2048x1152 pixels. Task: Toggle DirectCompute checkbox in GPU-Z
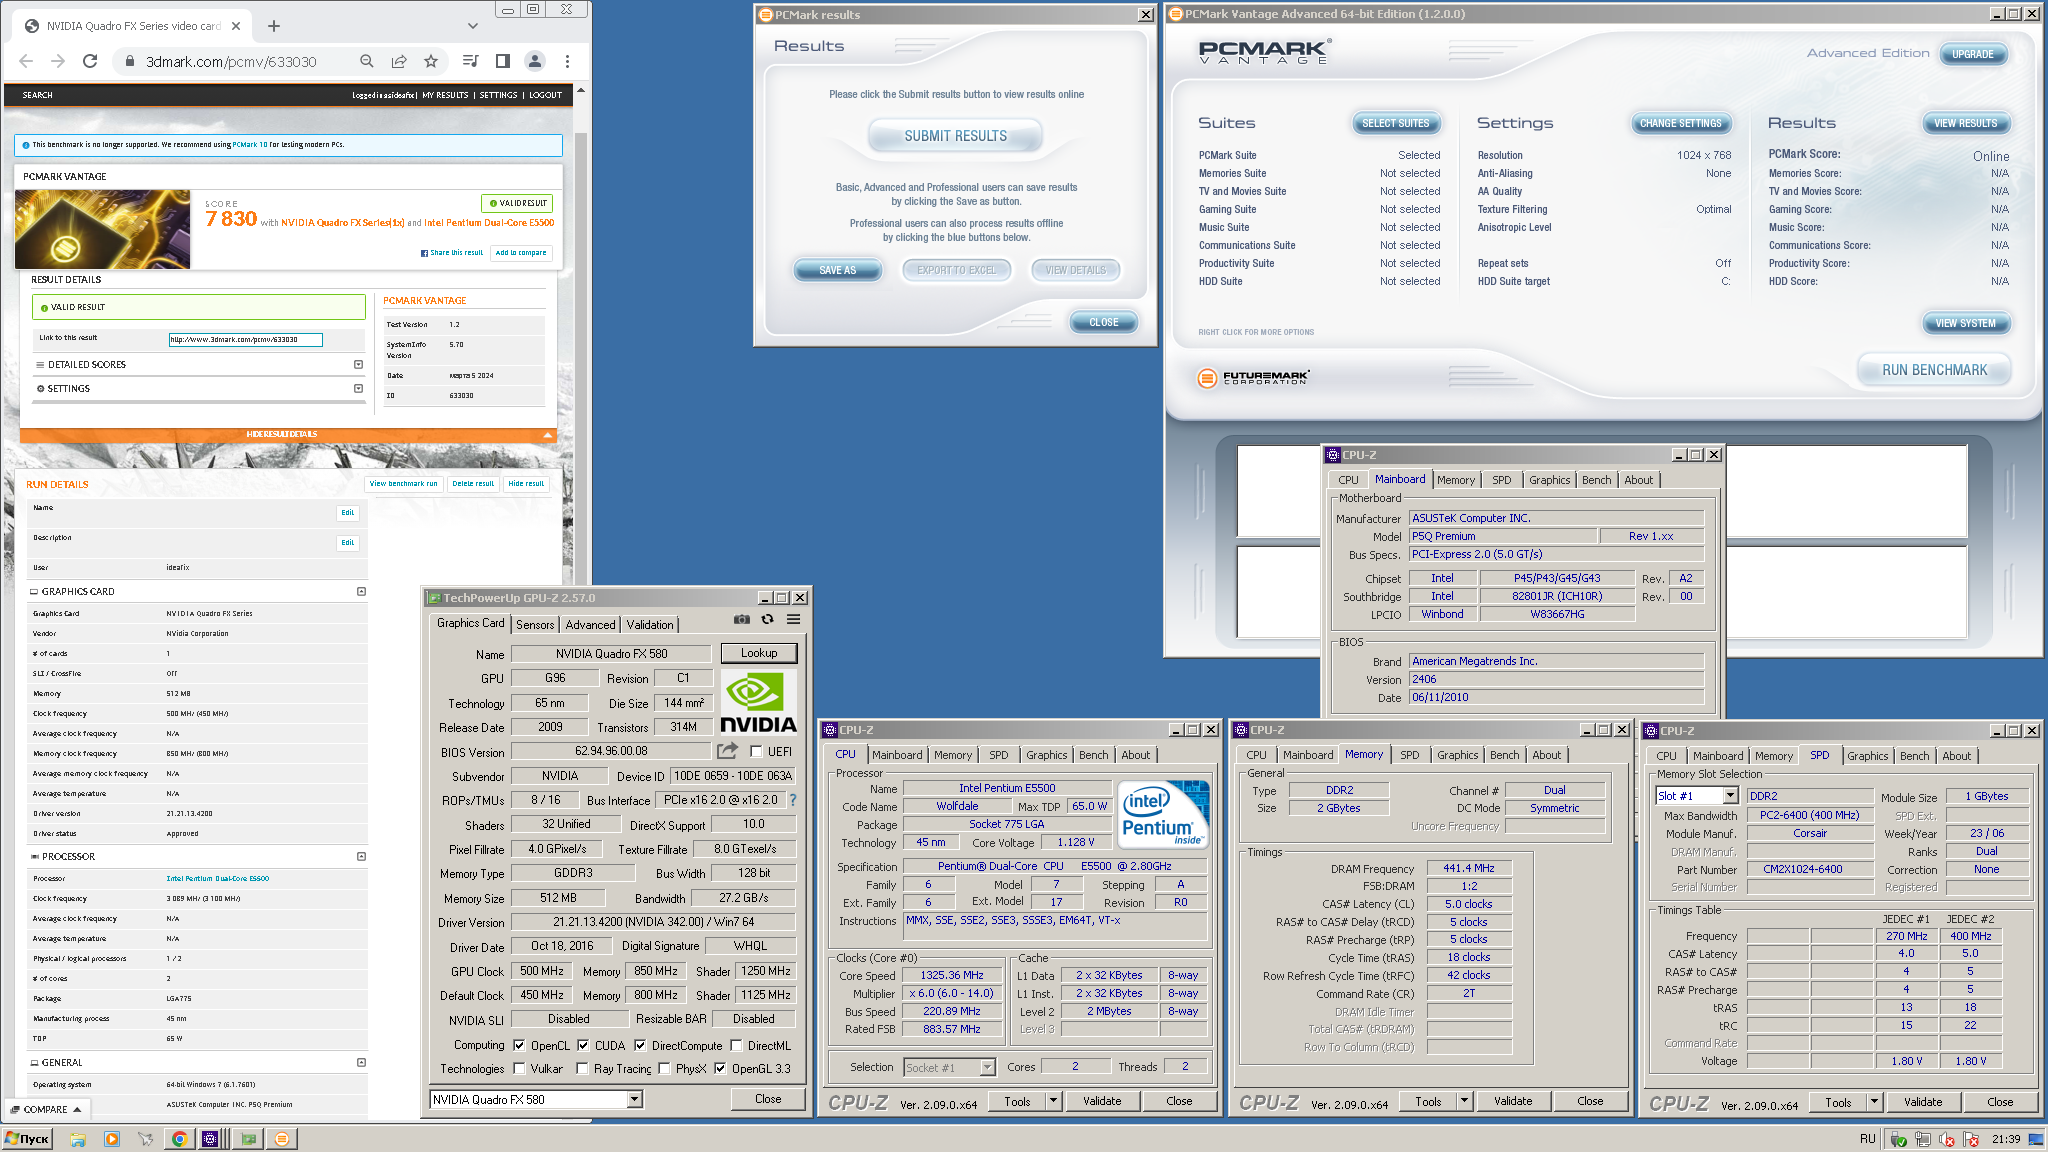(640, 1045)
